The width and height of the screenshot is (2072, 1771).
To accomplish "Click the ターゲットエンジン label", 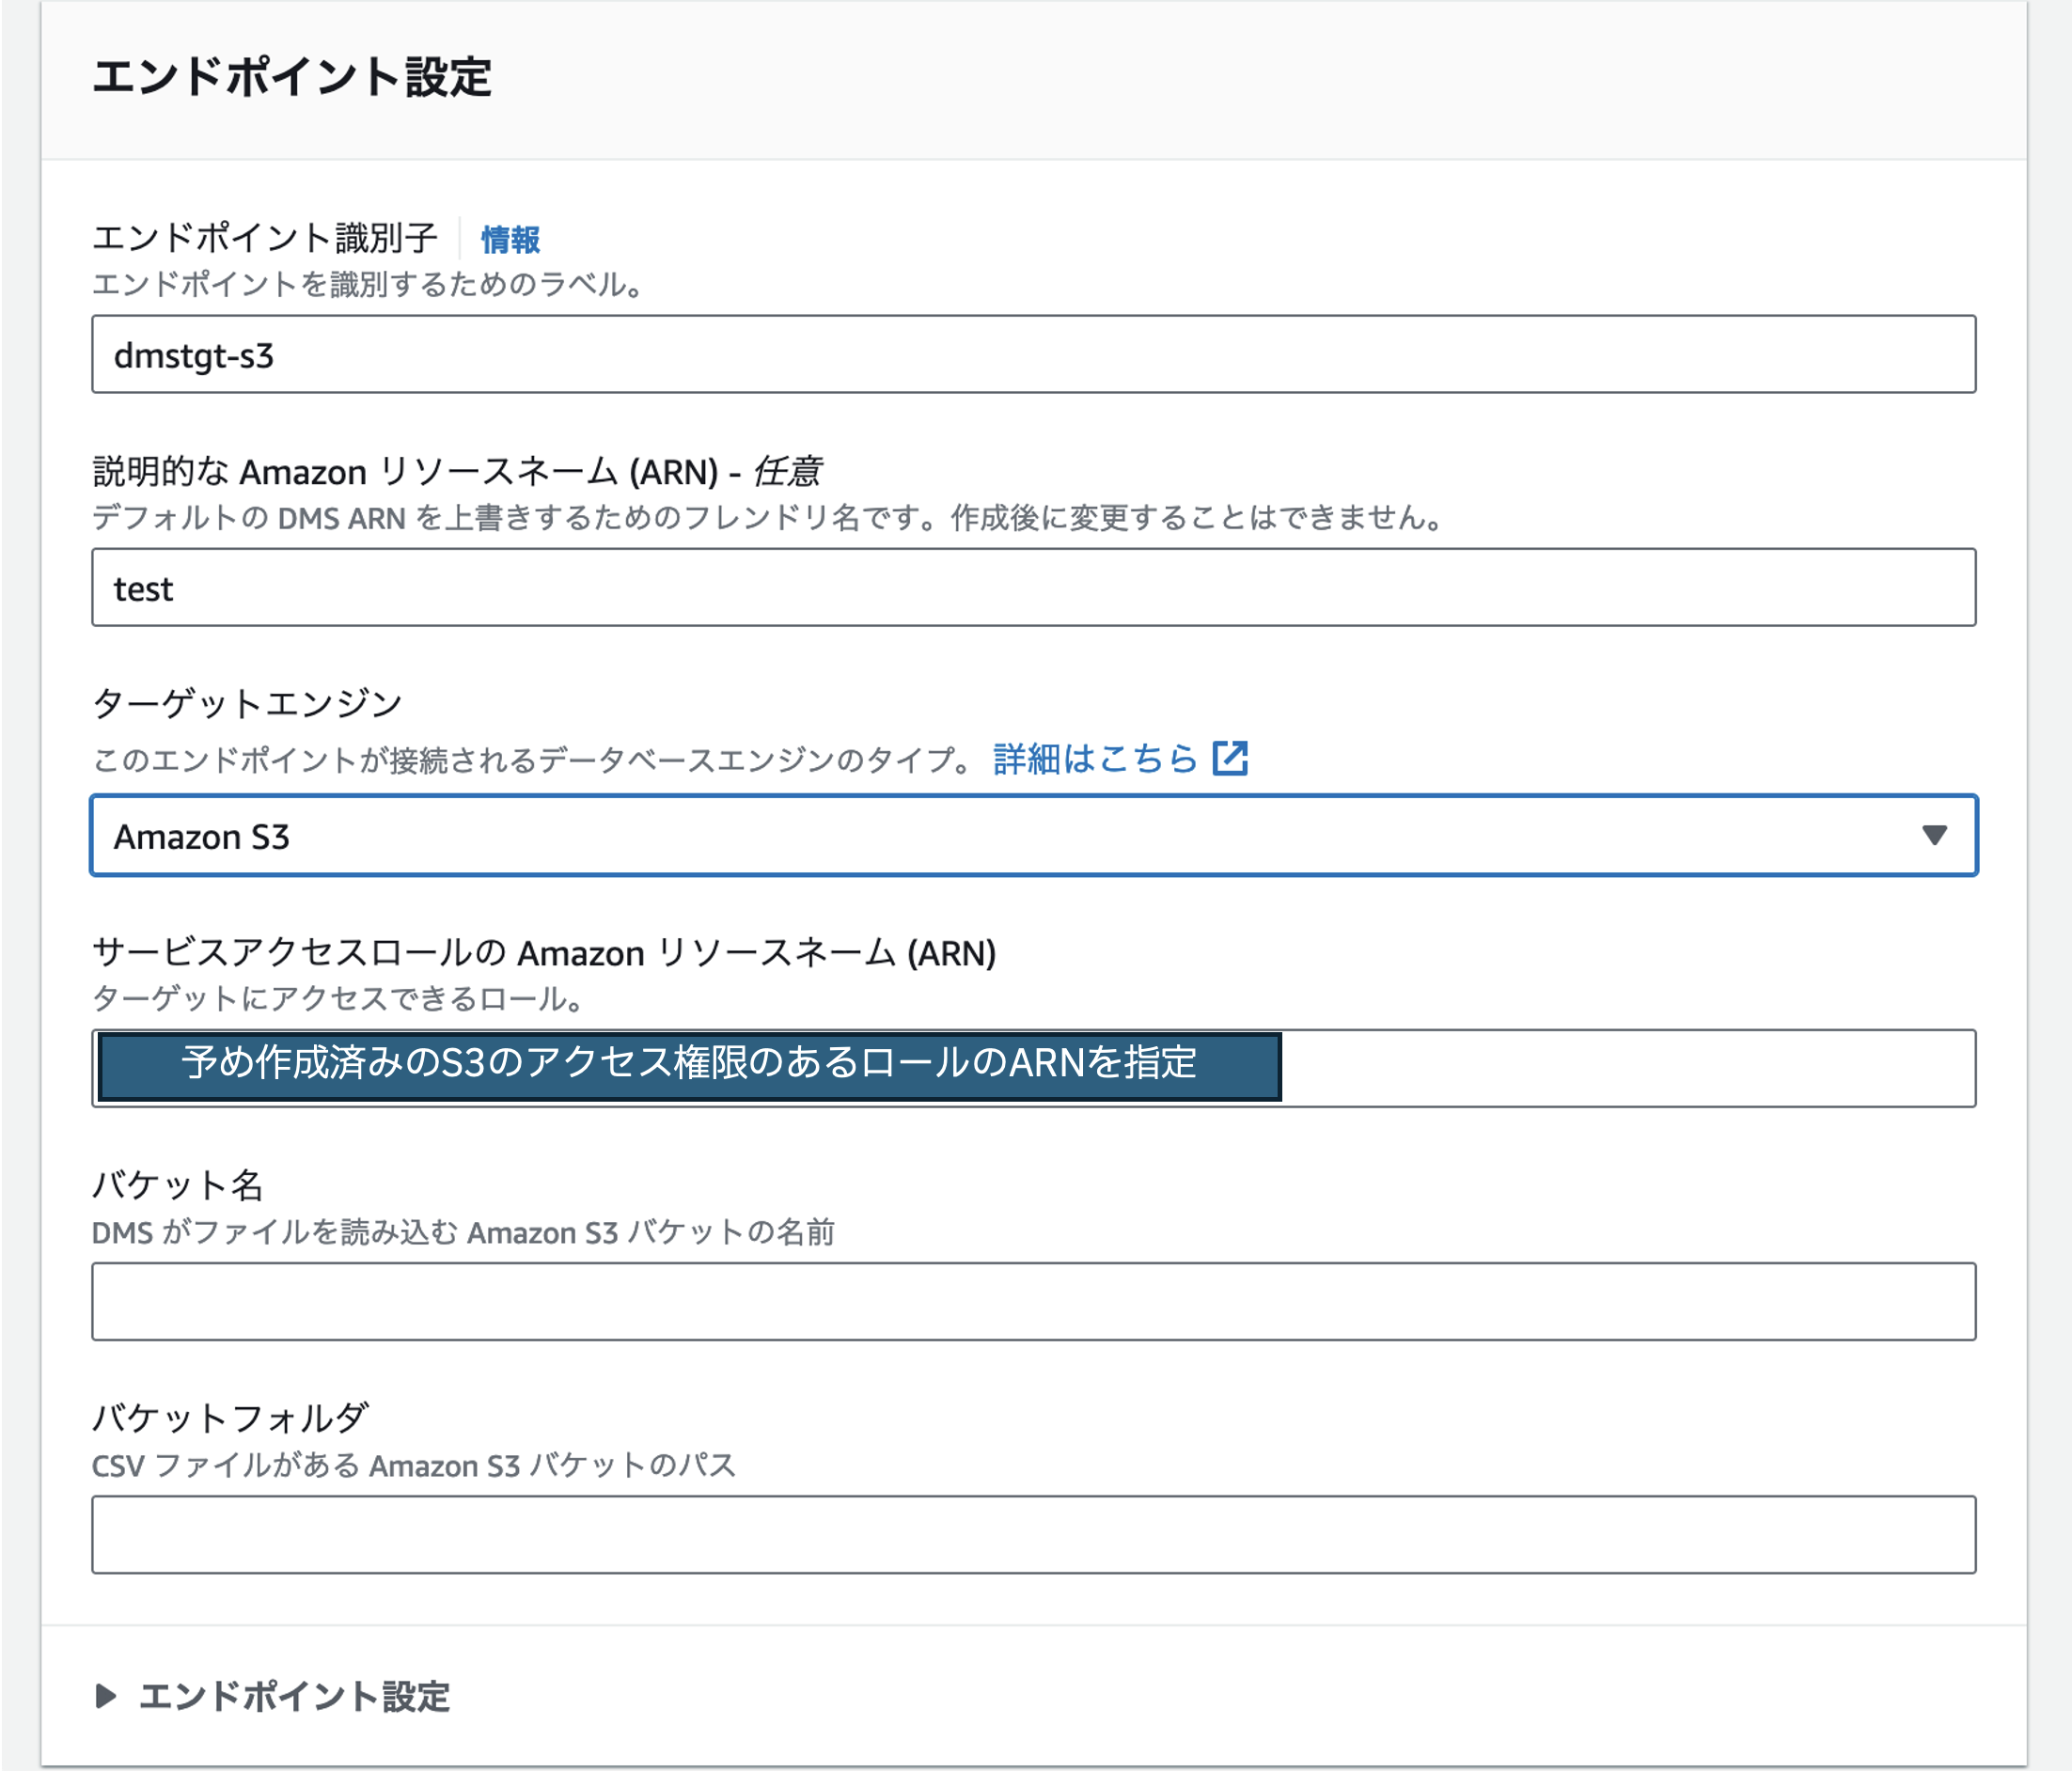I will (x=247, y=703).
